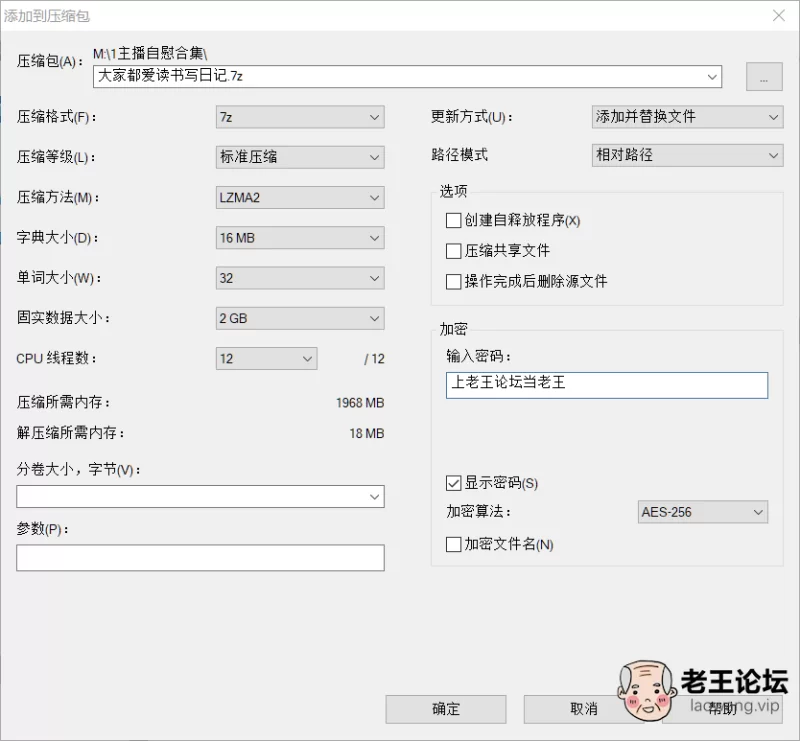Enable the 创建自释放程序 checkbox

point(454,220)
